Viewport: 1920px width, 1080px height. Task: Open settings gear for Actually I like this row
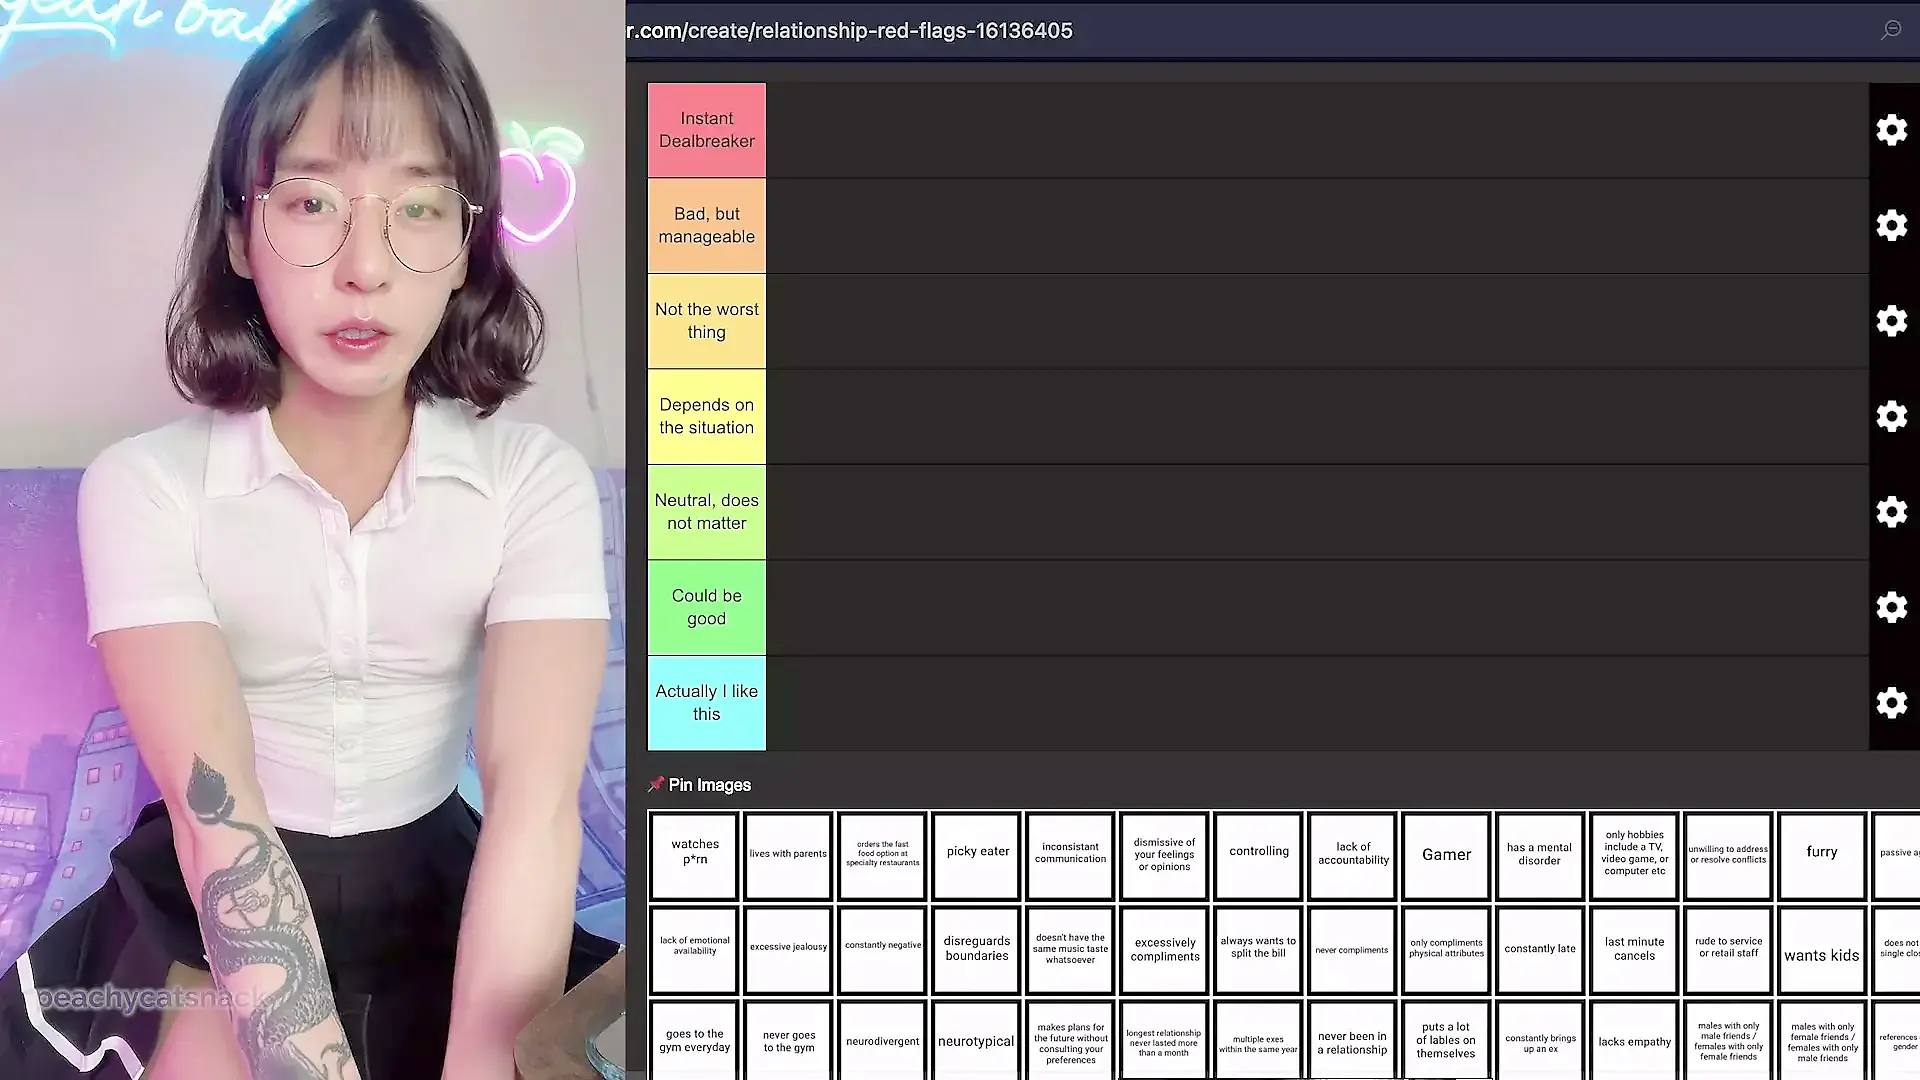coord(1891,703)
